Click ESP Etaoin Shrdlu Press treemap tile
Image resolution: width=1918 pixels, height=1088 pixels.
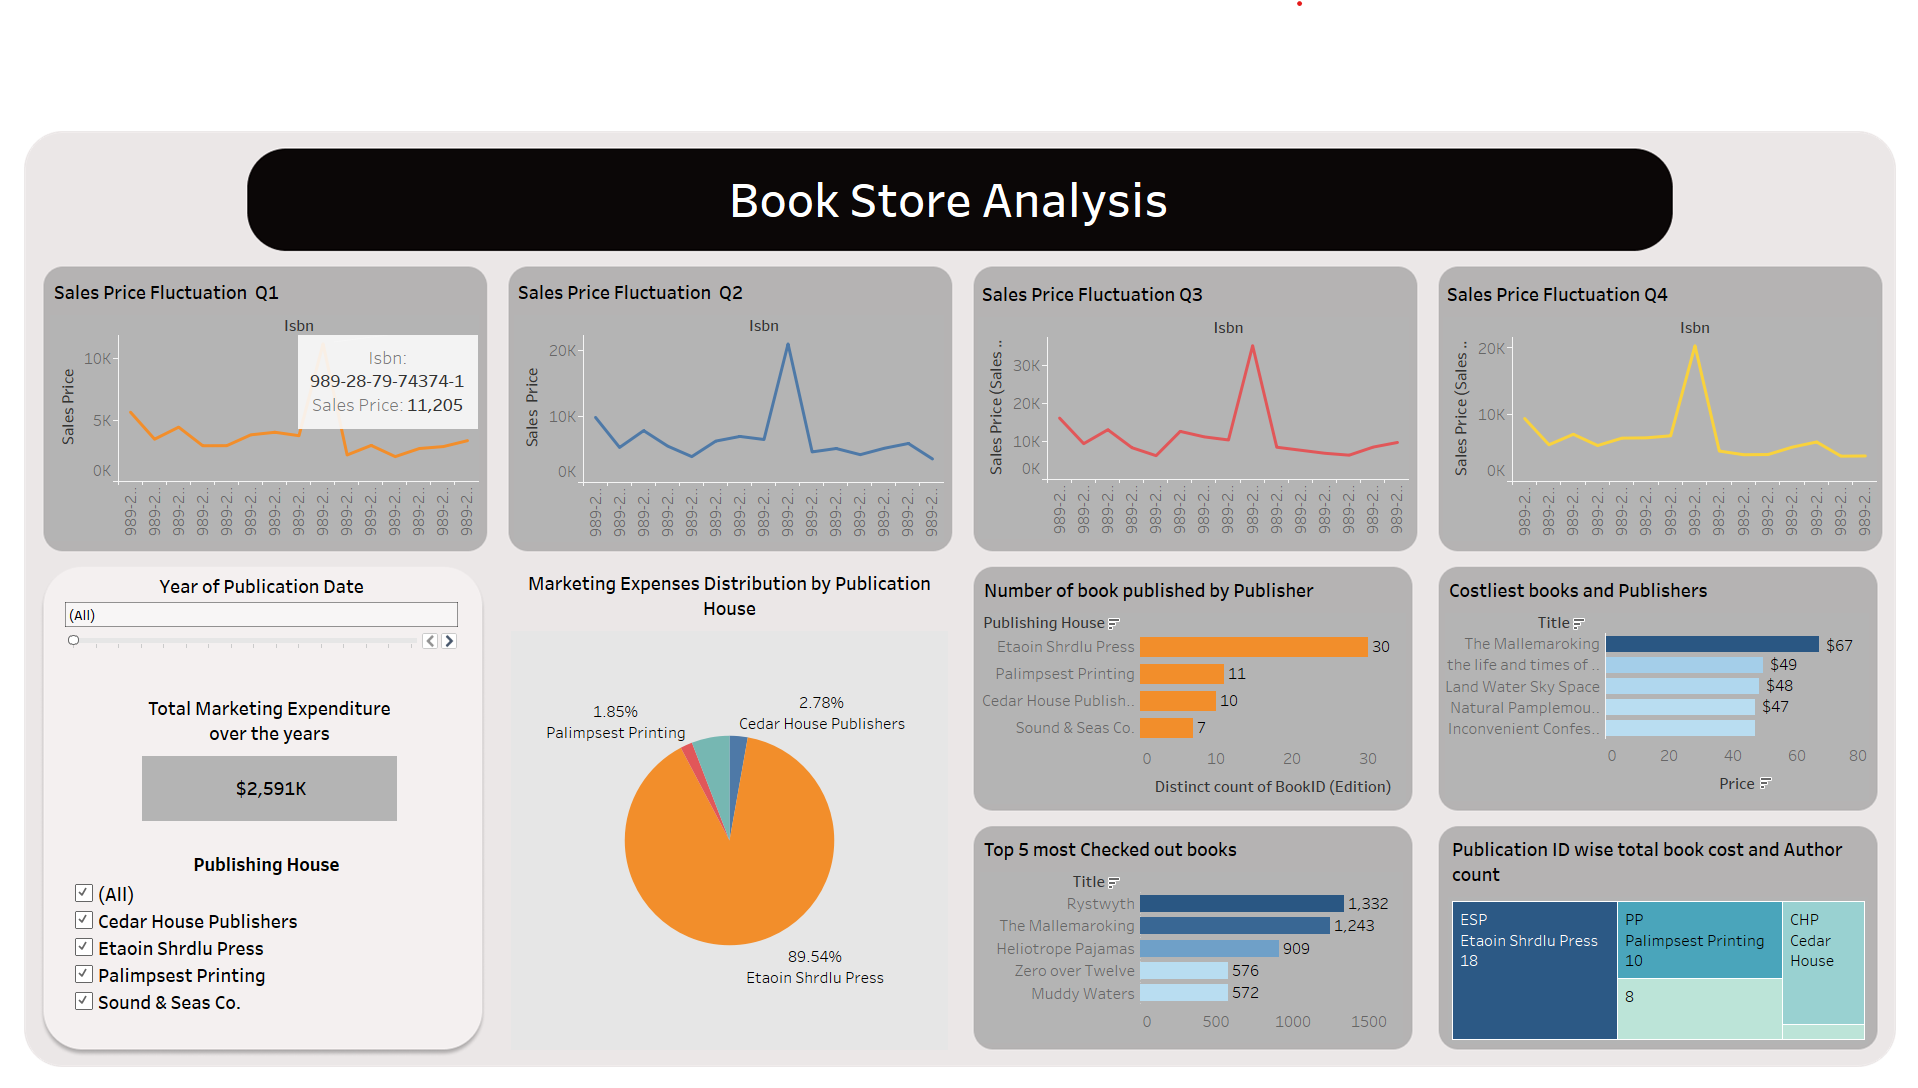click(x=1534, y=971)
